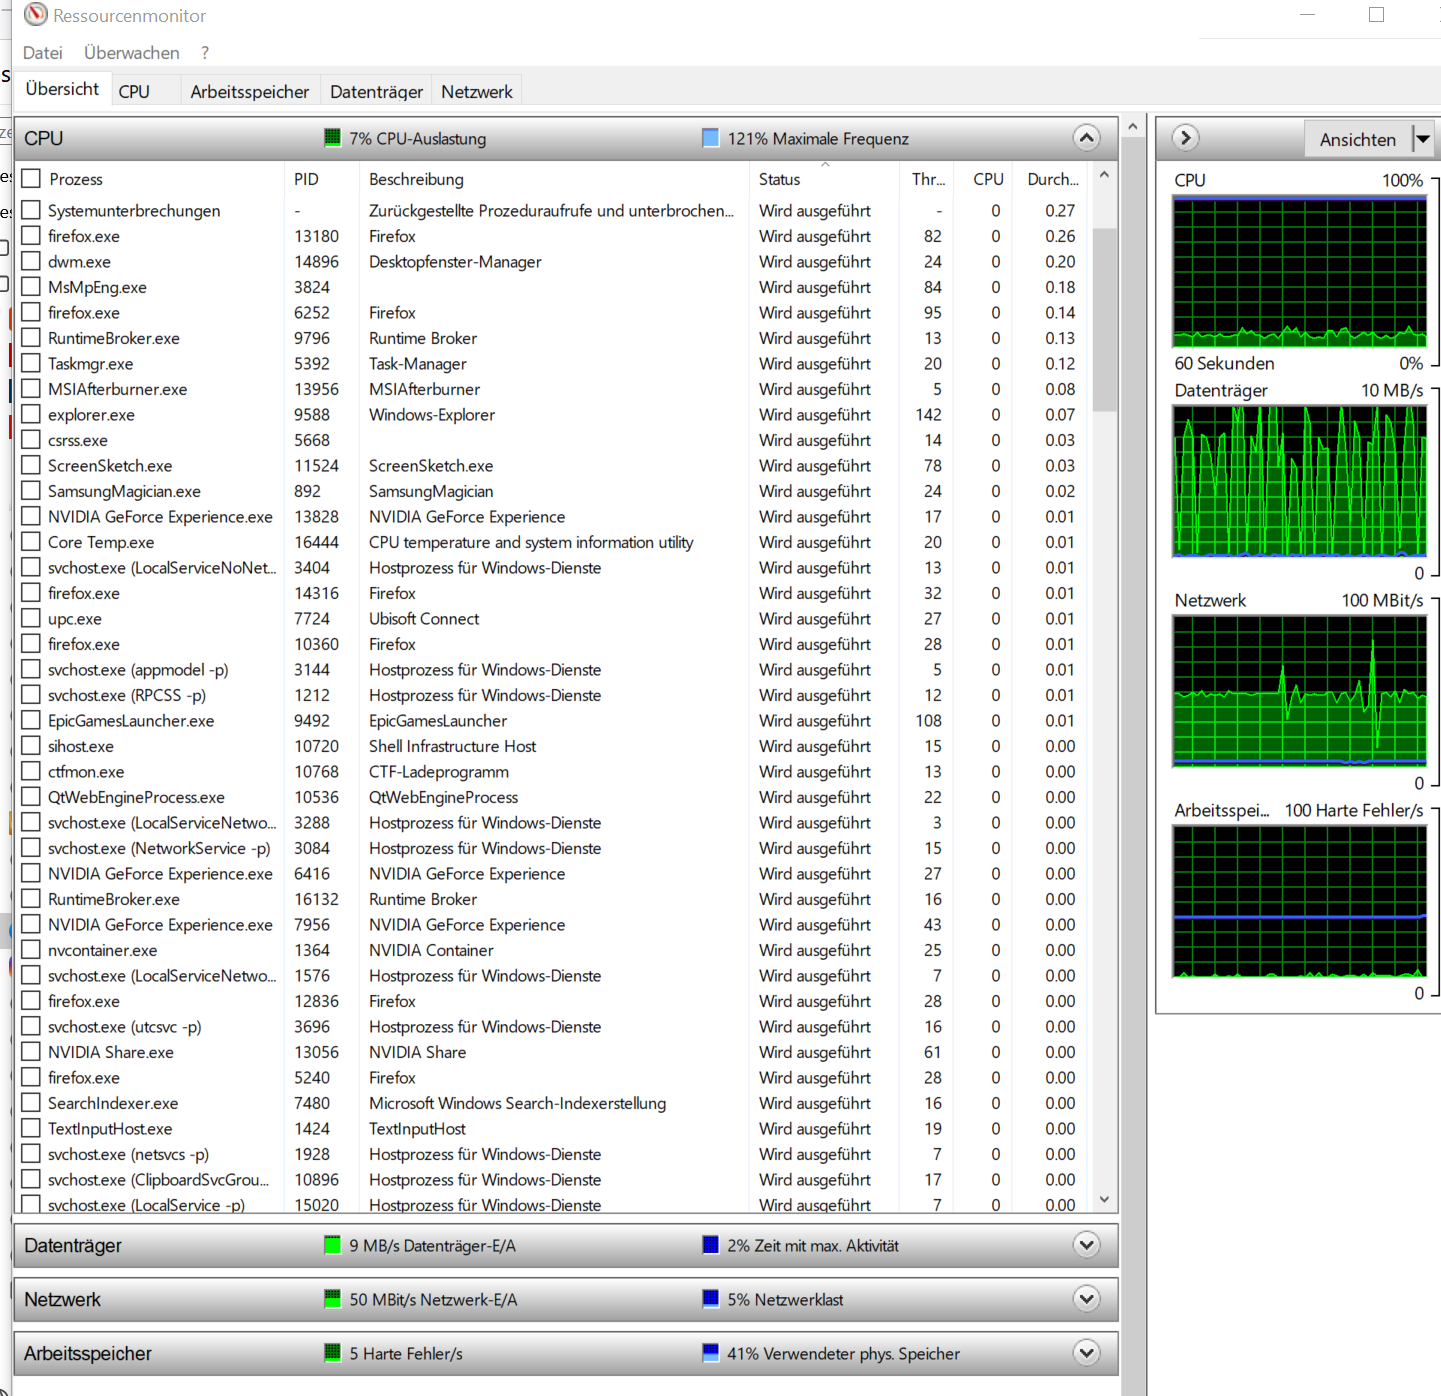
Task: Click the green CPU-Auslastung legend square
Action: (333, 138)
